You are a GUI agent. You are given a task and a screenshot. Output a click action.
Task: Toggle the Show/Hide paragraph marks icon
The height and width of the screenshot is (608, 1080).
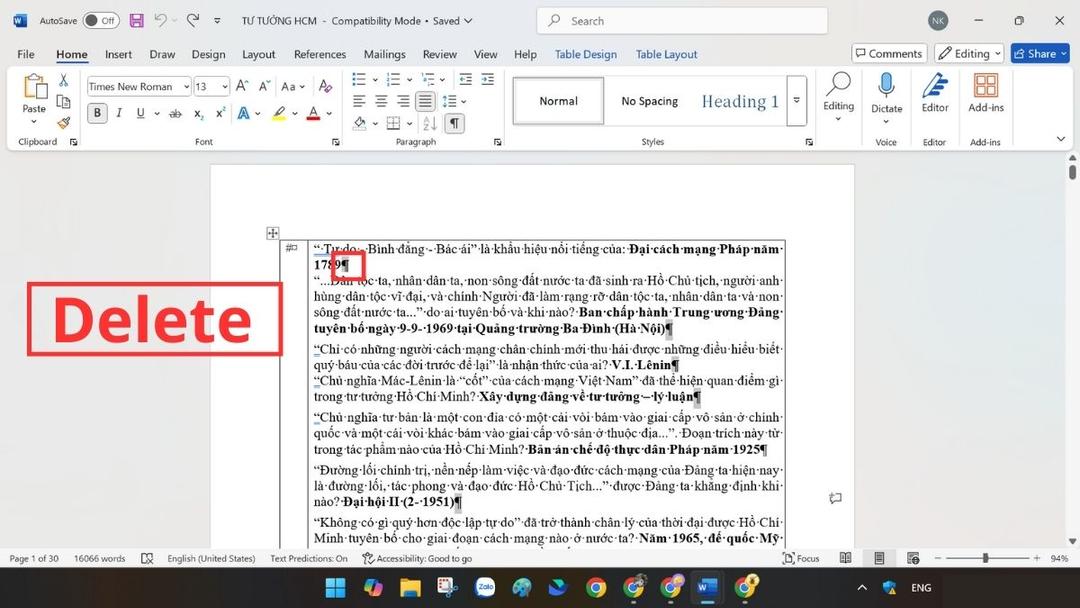[x=454, y=122]
